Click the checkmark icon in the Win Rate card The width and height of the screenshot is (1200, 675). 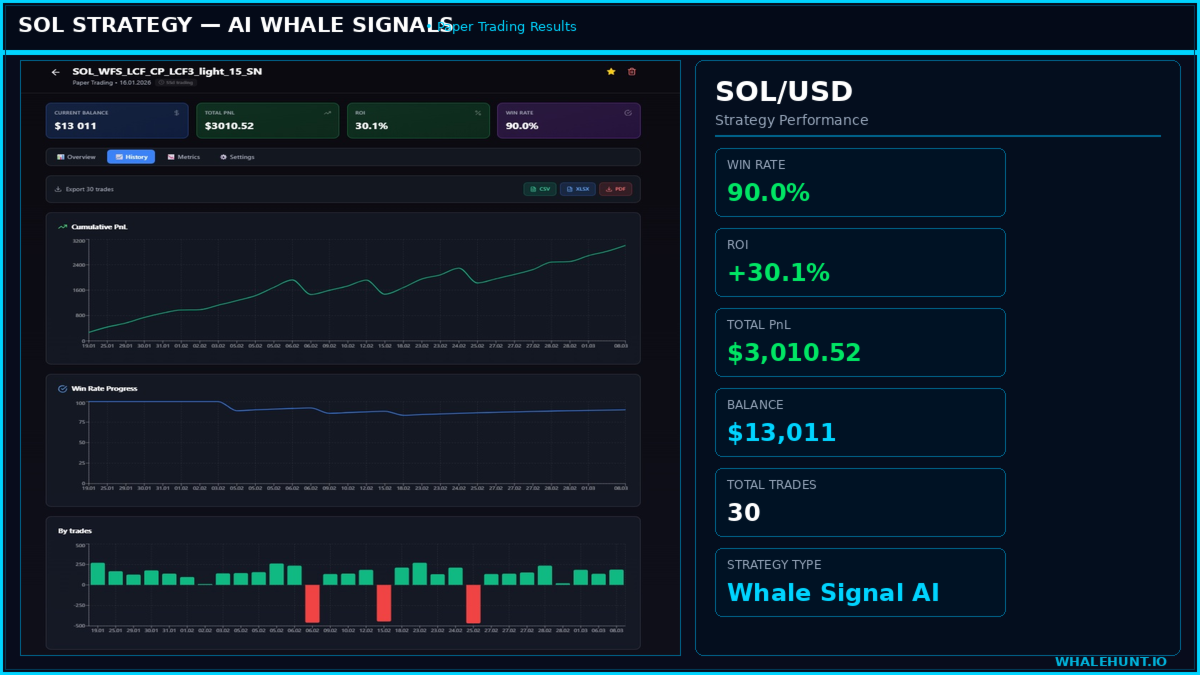(x=628, y=113)
